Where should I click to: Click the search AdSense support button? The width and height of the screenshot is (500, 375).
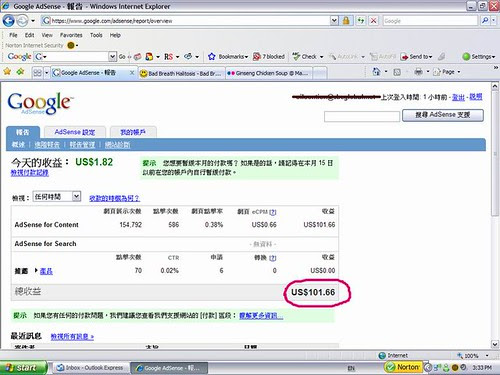click(443, 115)
